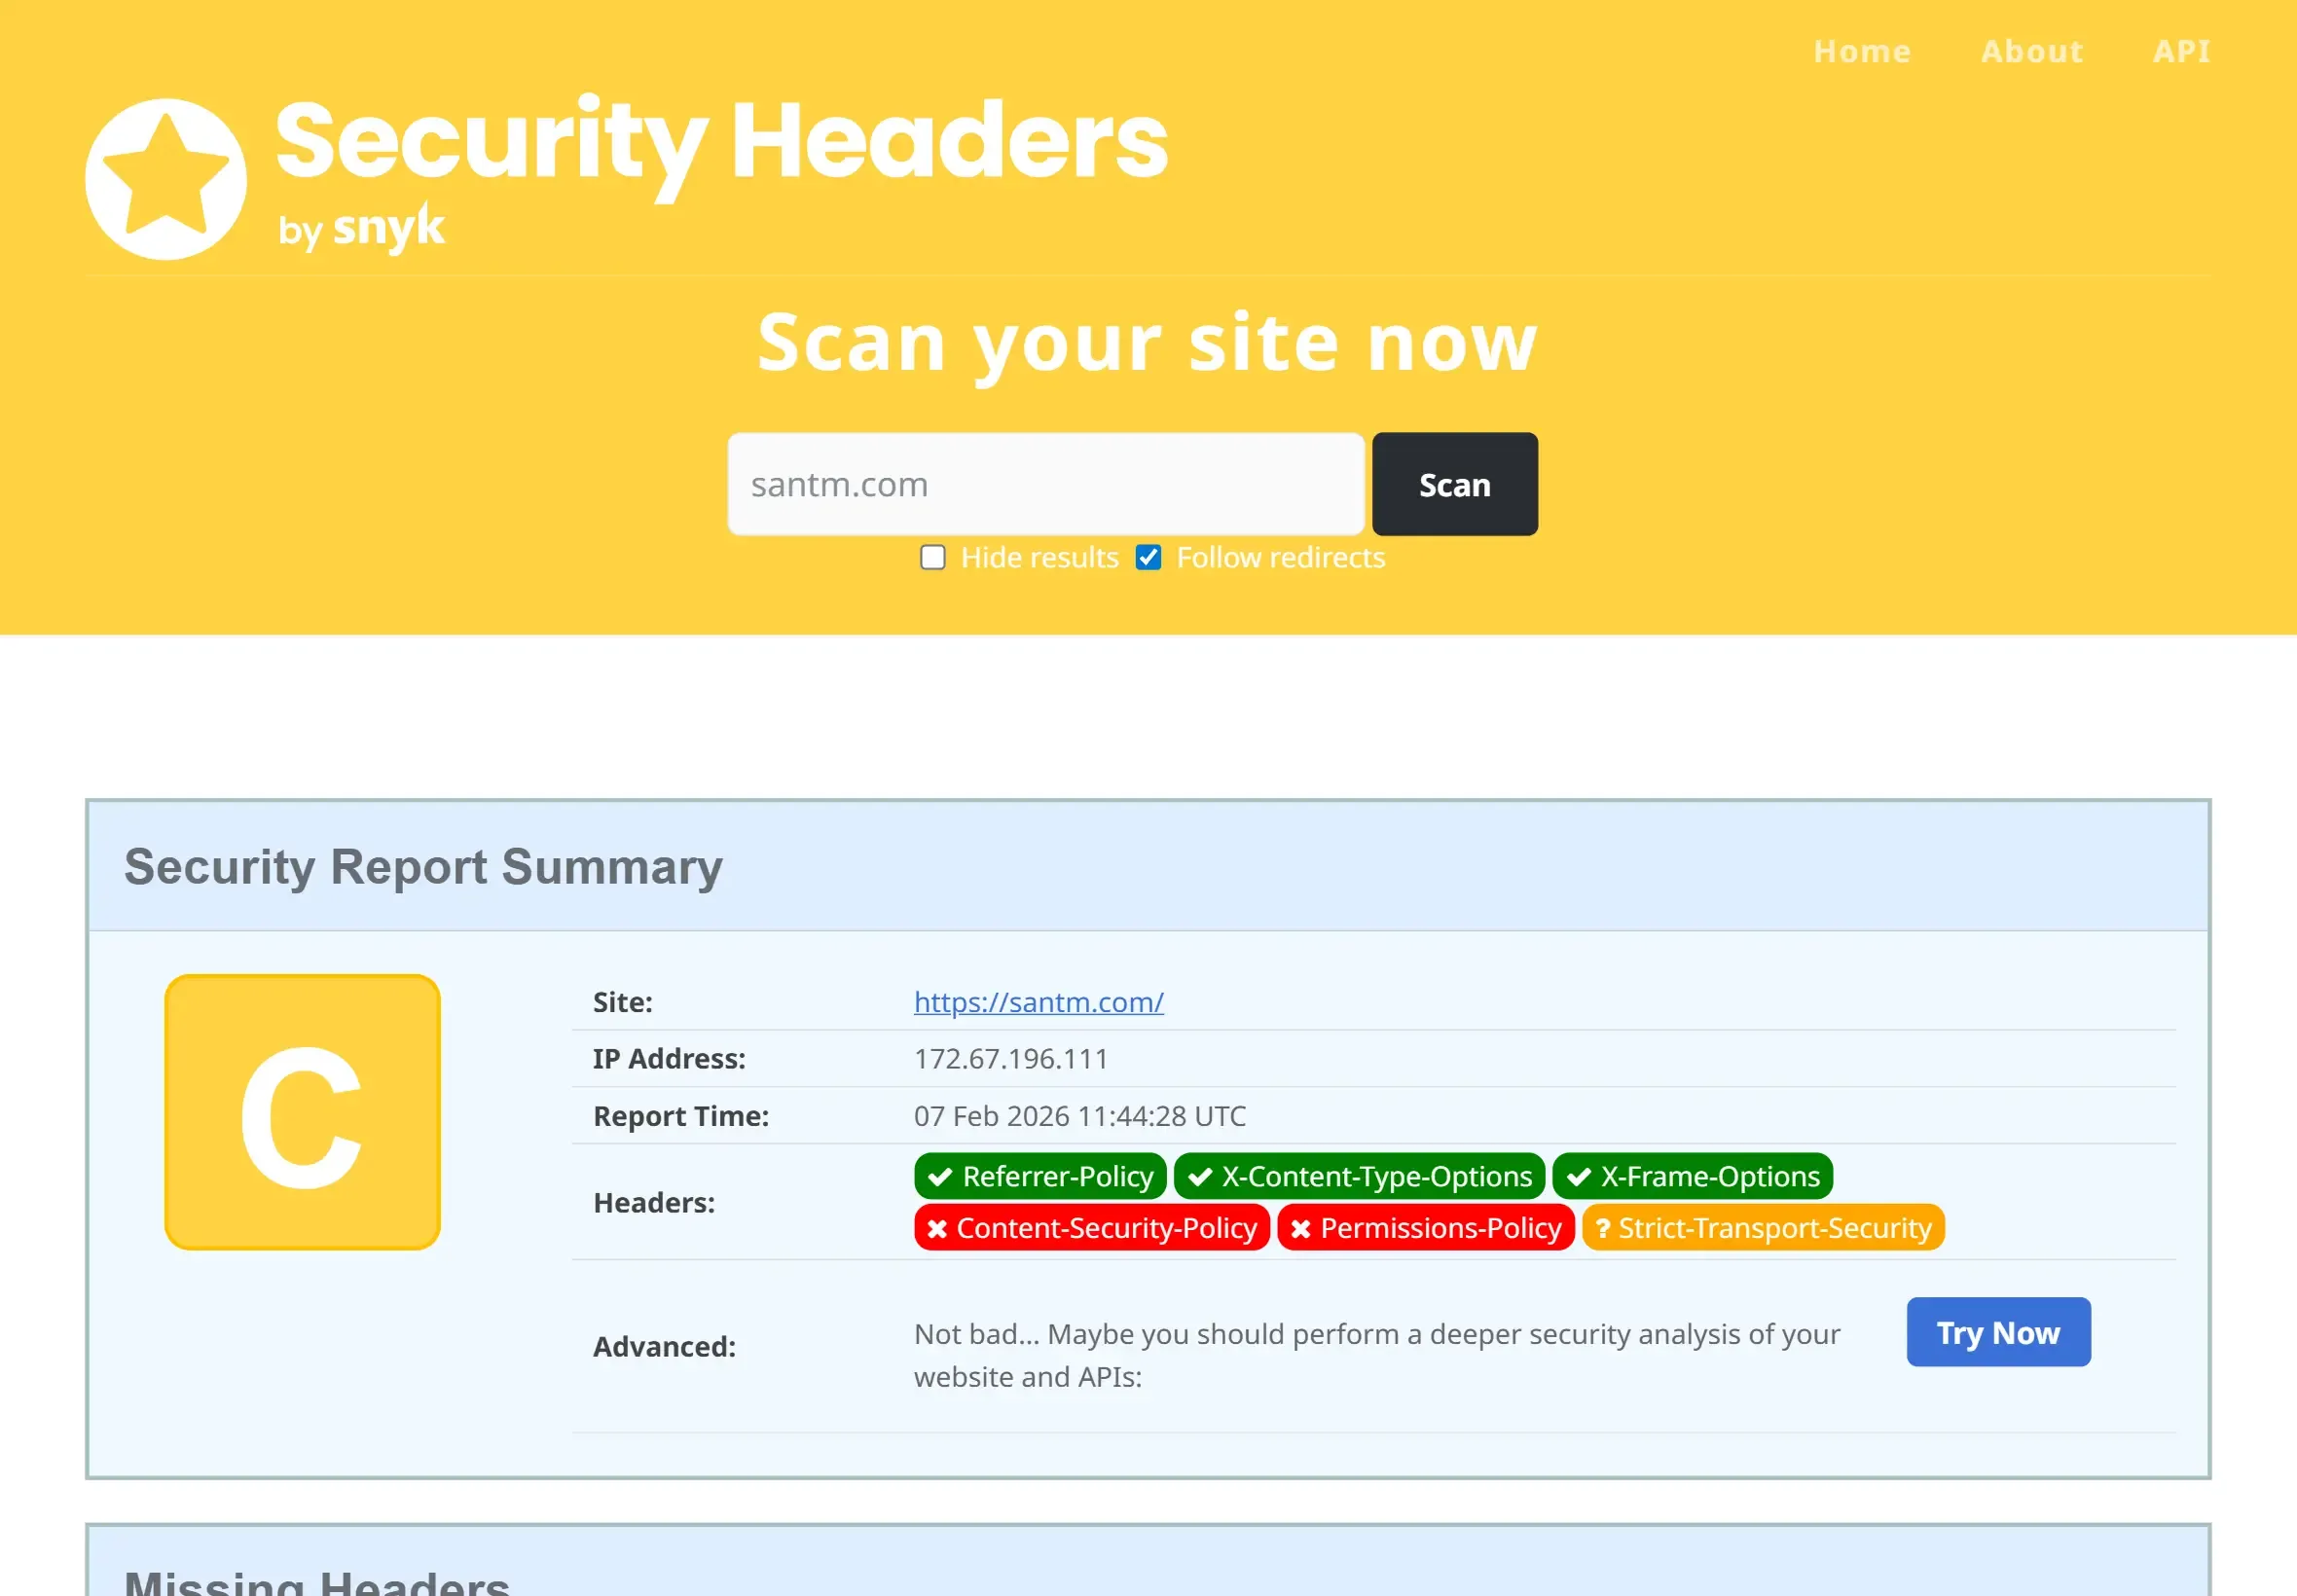Click the Follow redirects label text
Screen dimensions: 2297x1596
(x=1280, y=557)
